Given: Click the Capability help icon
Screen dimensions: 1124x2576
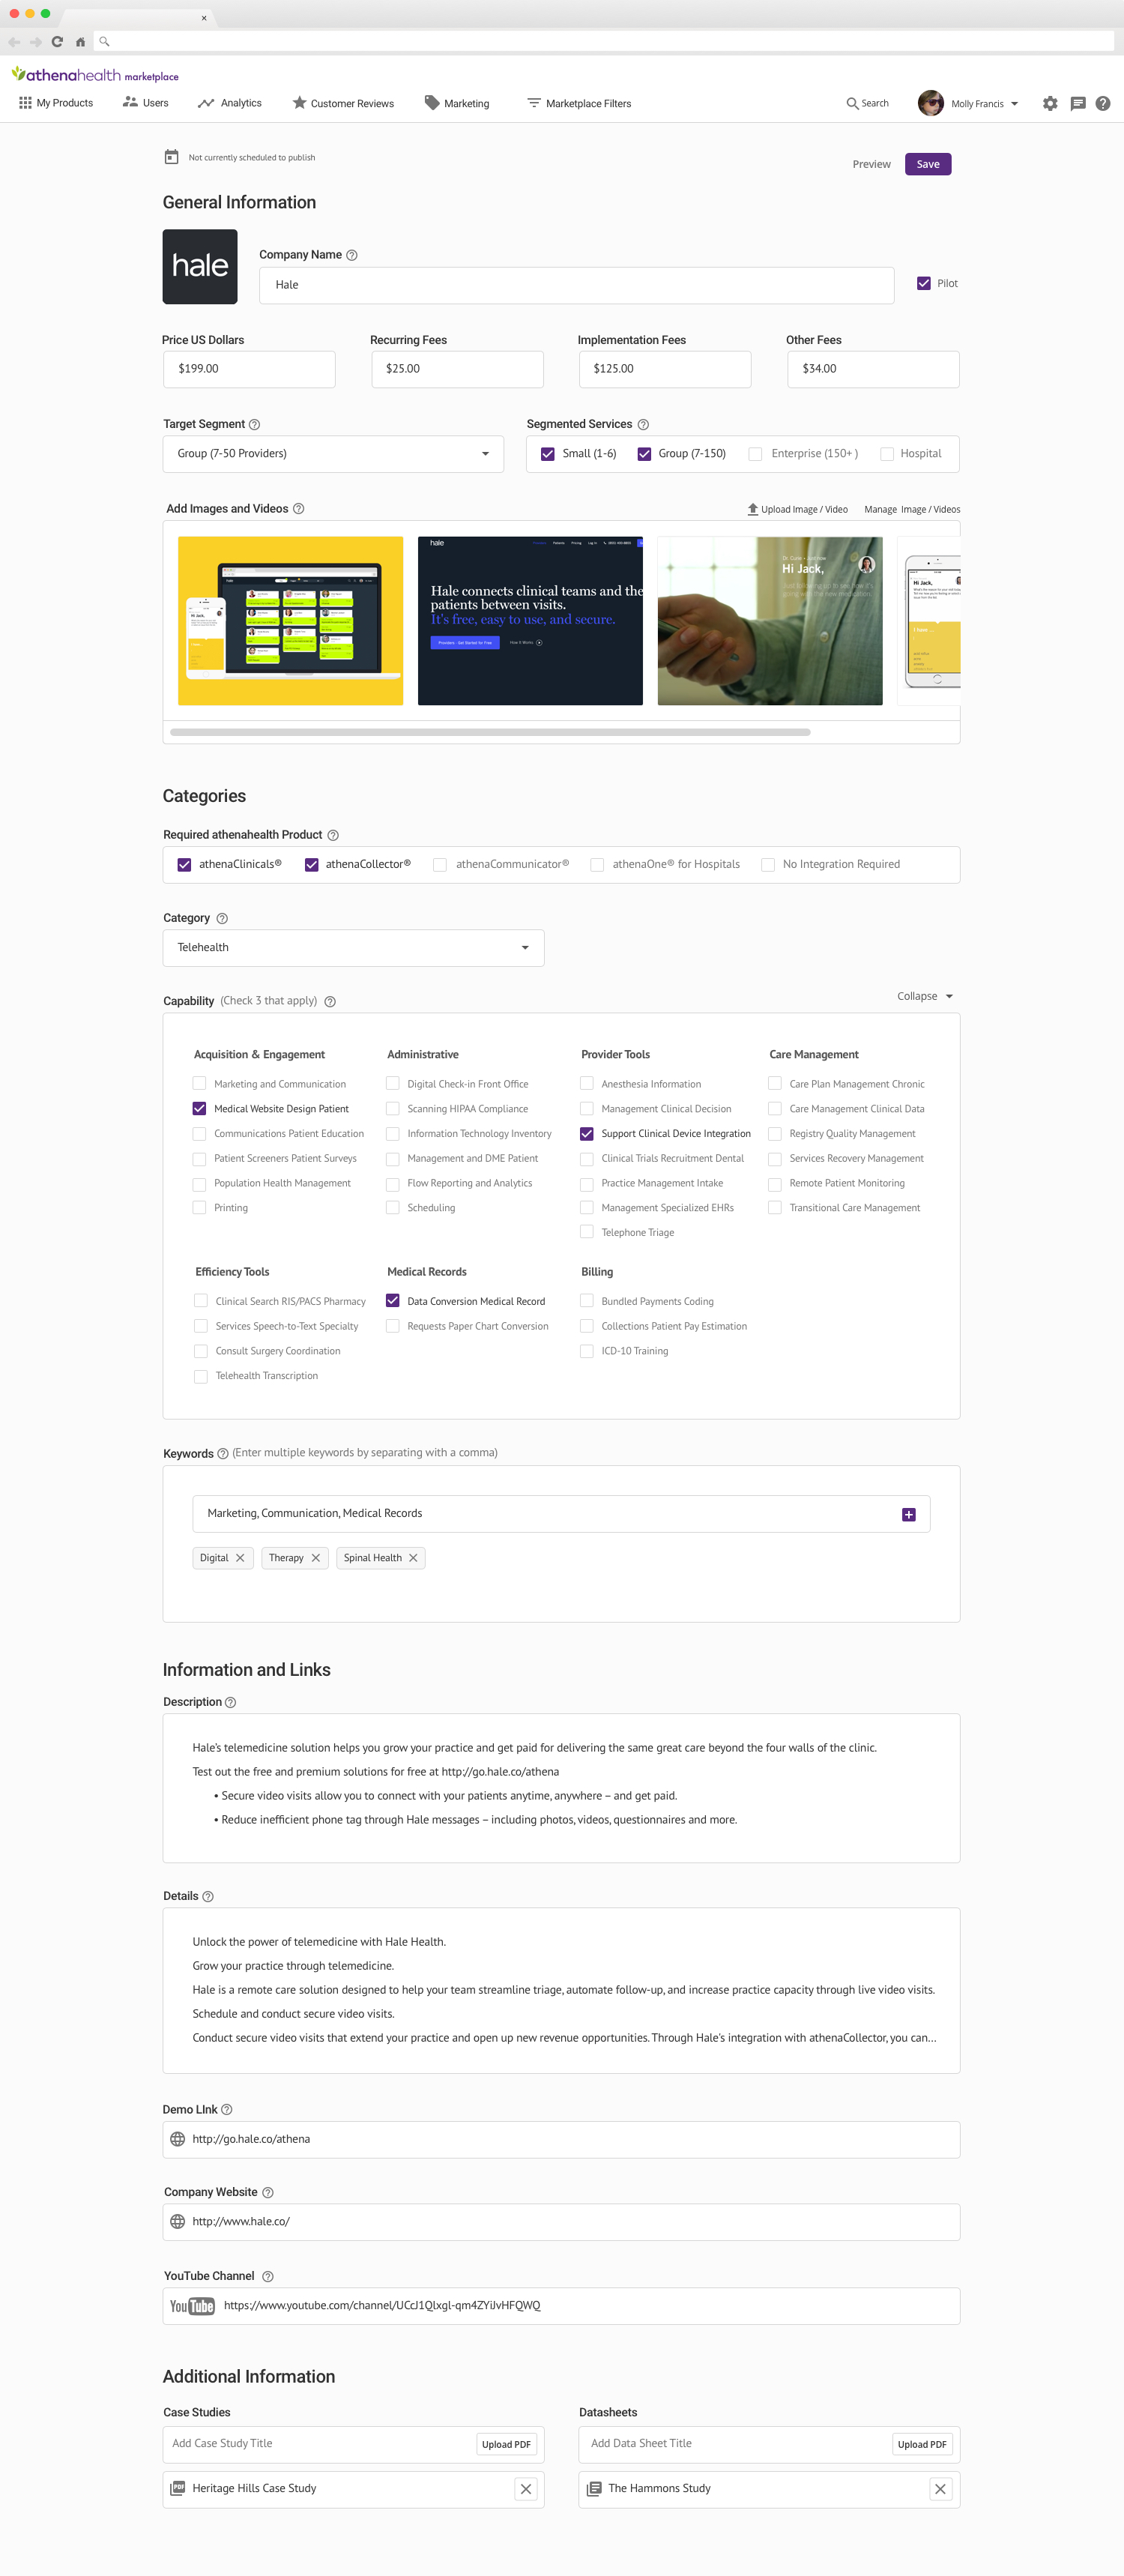Looking at the screenshot, I should pos(330,1001).
